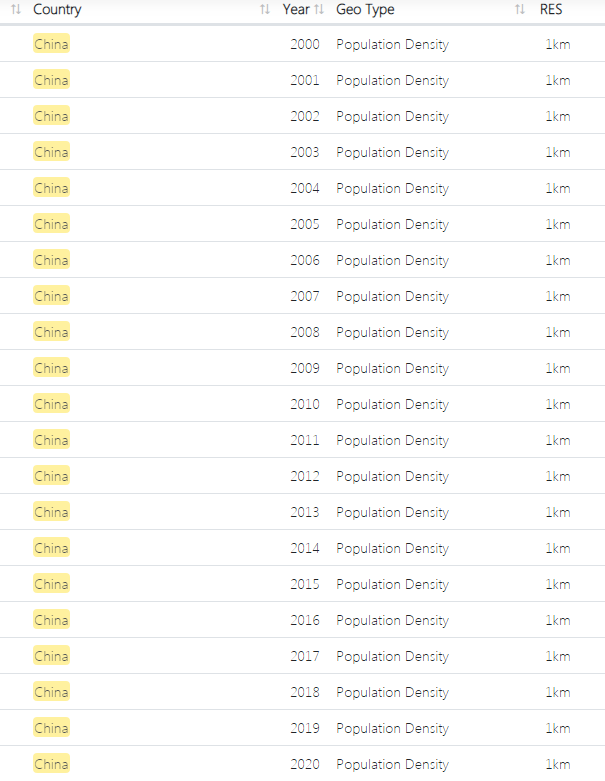Select the China tag in the 2017 row
Screen dimensions: 605x781
51,656
